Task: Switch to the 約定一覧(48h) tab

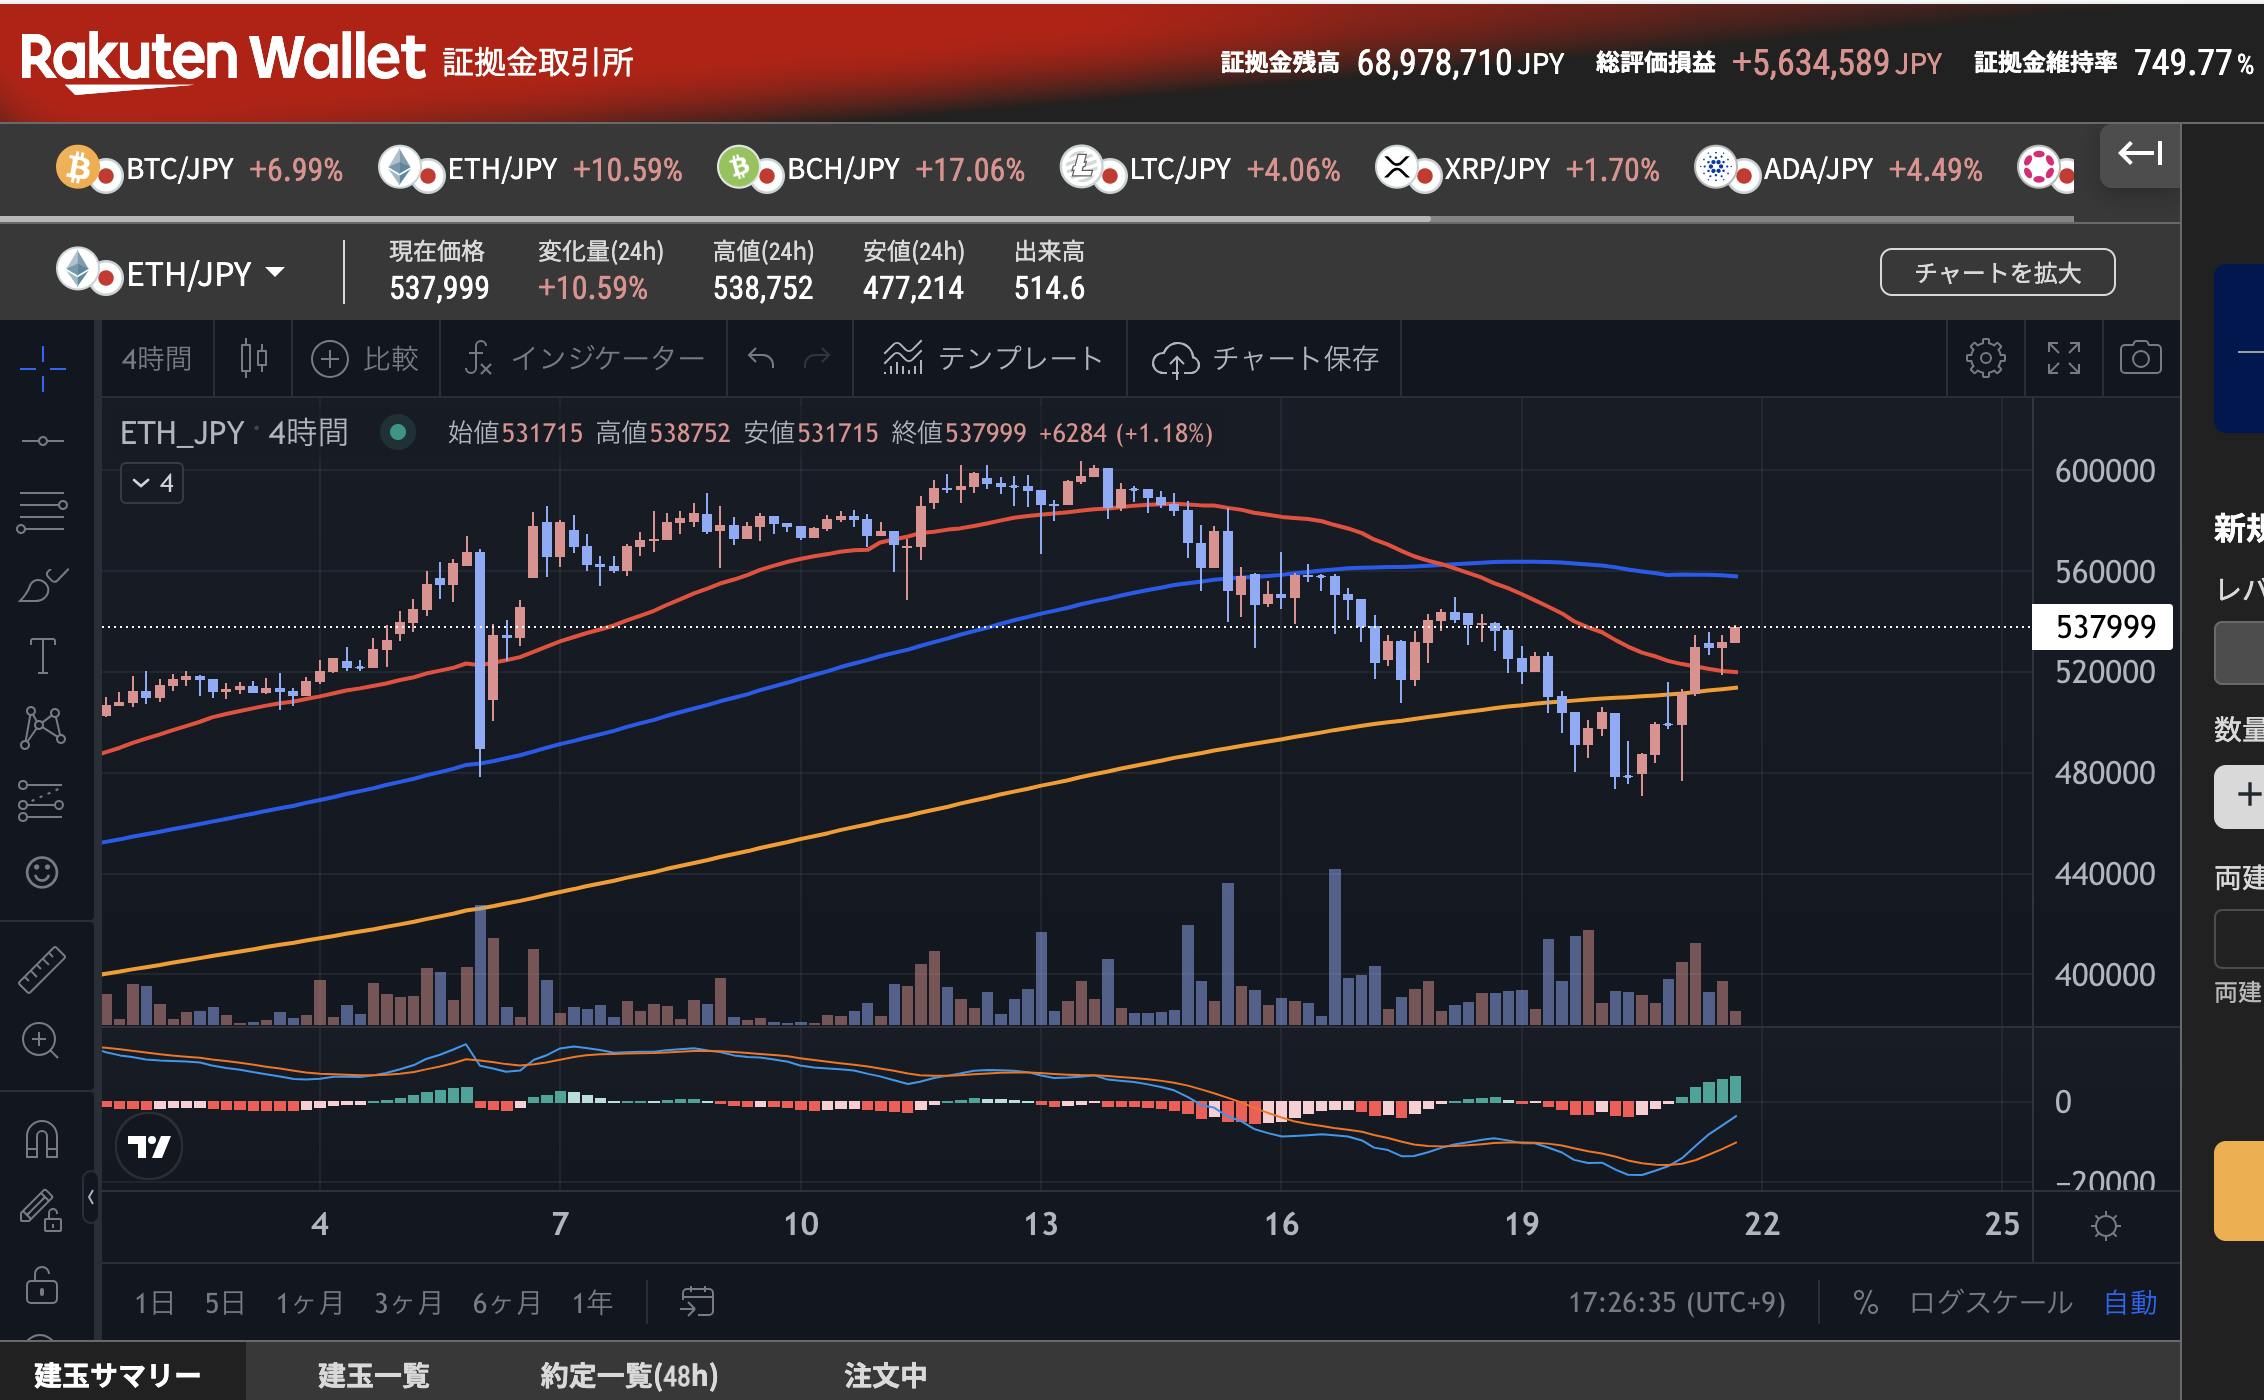Action: [629, 1375]
